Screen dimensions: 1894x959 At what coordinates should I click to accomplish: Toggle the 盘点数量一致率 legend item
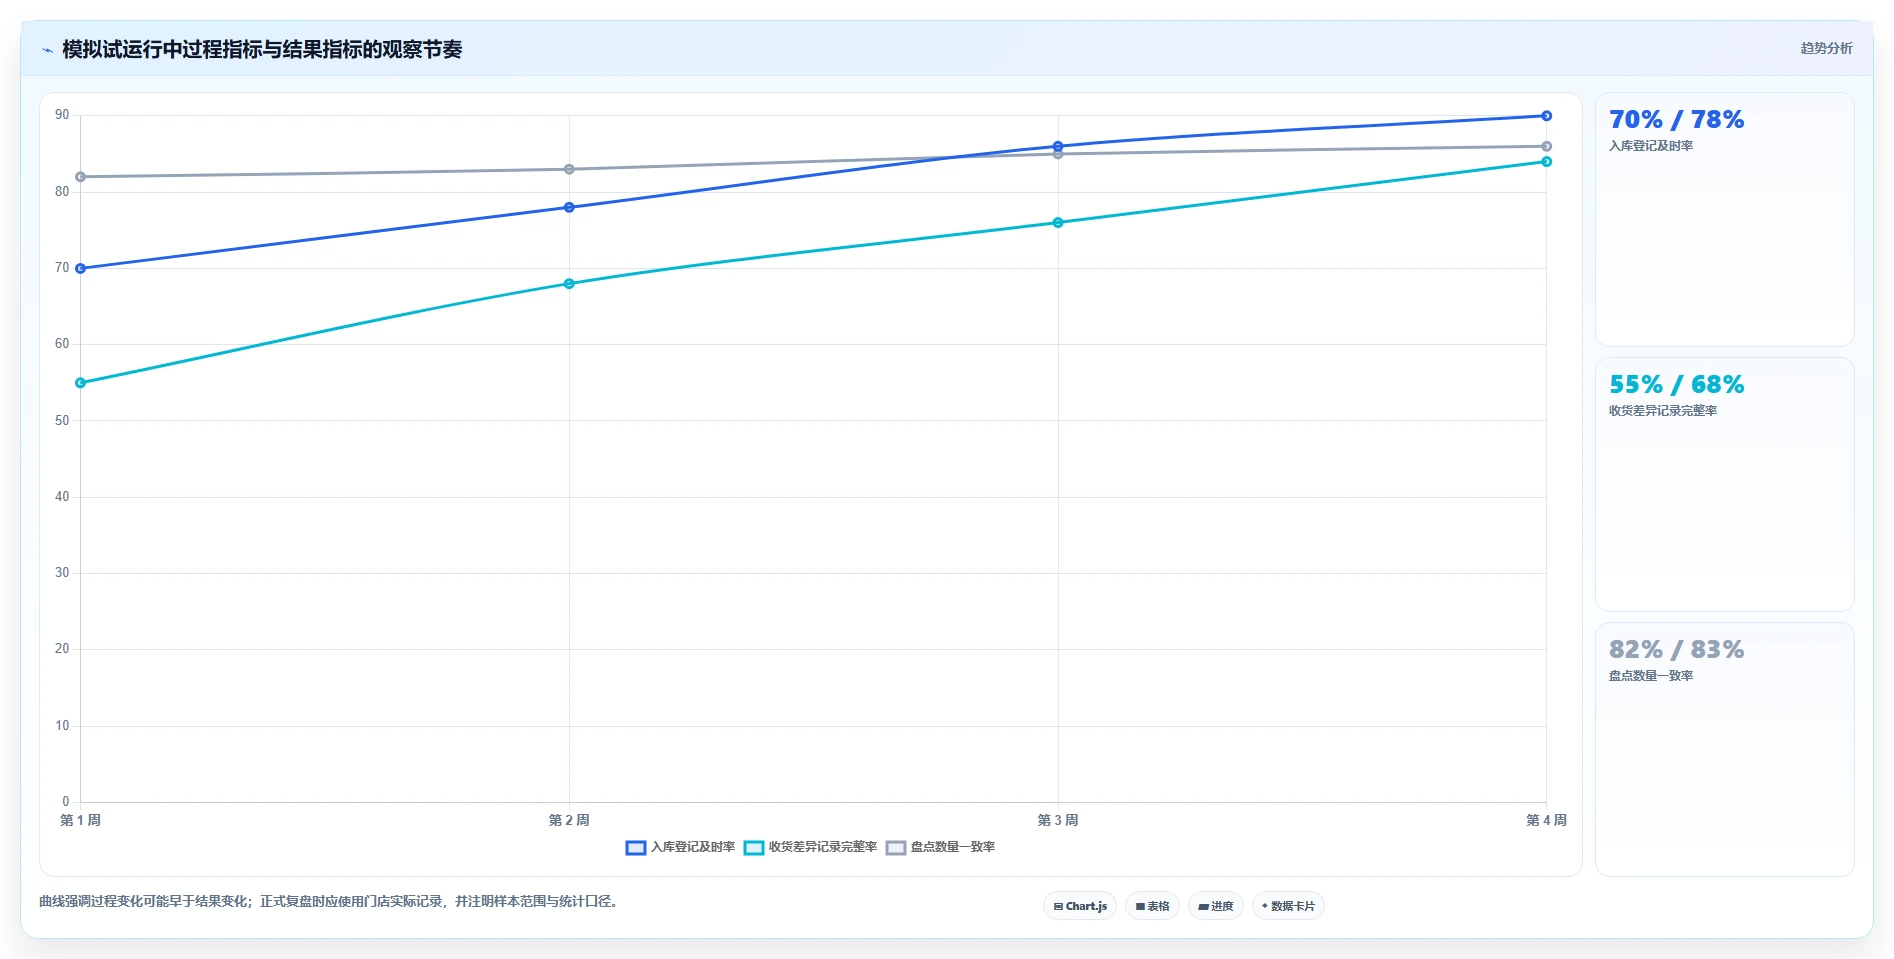pos(940,847)
